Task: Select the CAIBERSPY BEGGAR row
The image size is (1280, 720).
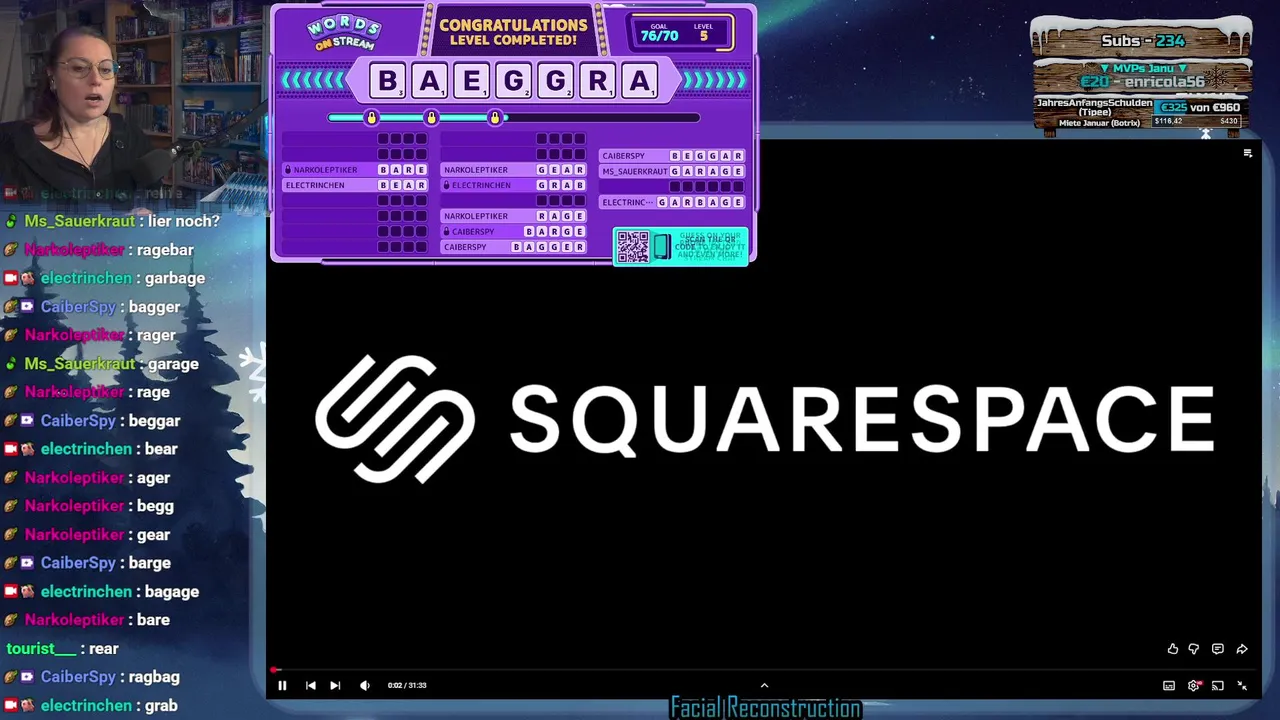Action: tap(672, 156)
